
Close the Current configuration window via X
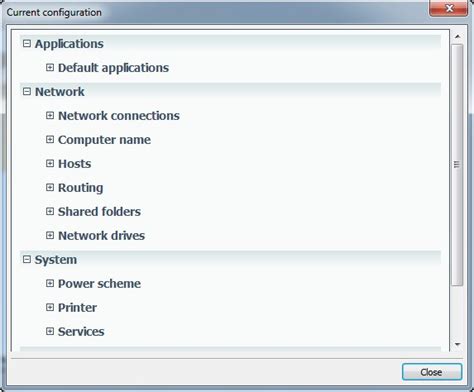pyautogui.click(x=449, y=8)
